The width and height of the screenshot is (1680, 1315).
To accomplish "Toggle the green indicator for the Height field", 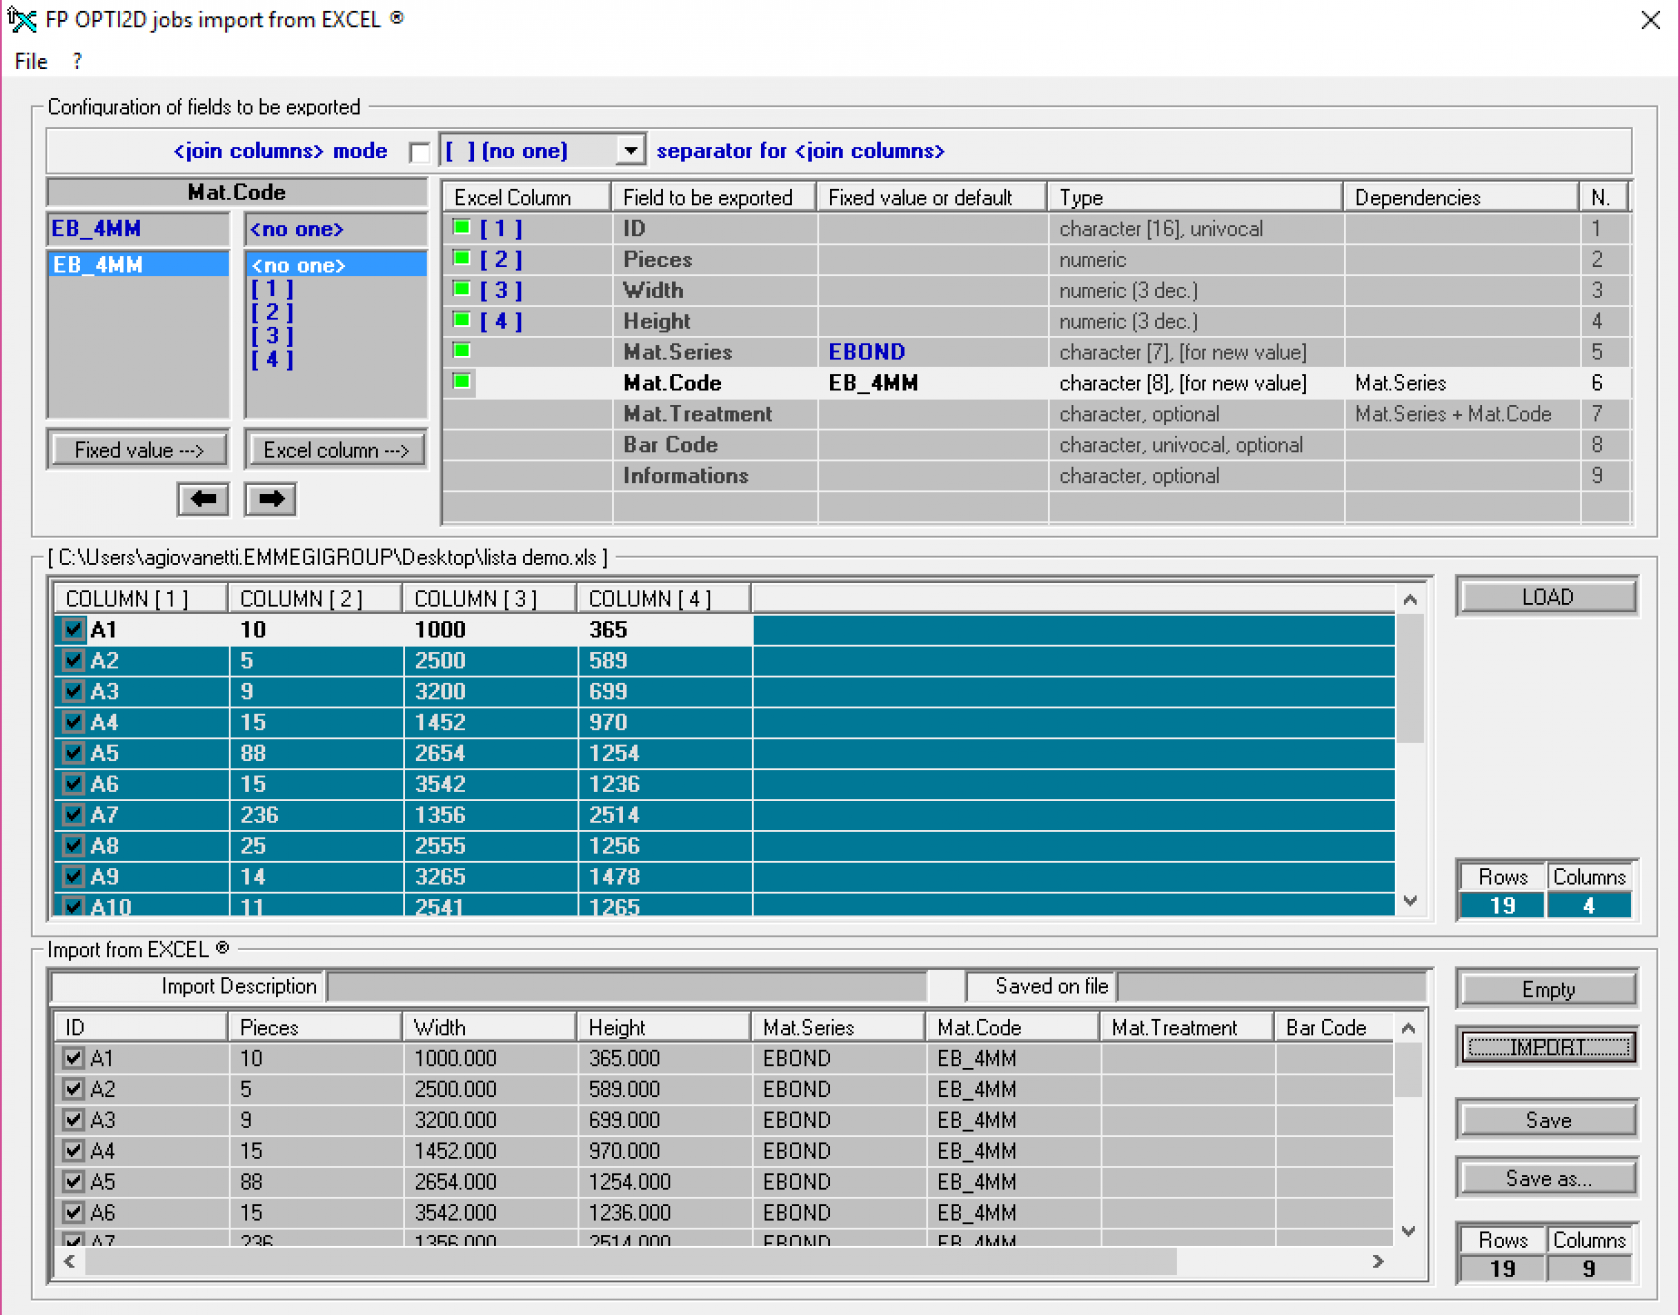I will click(461, 321).
